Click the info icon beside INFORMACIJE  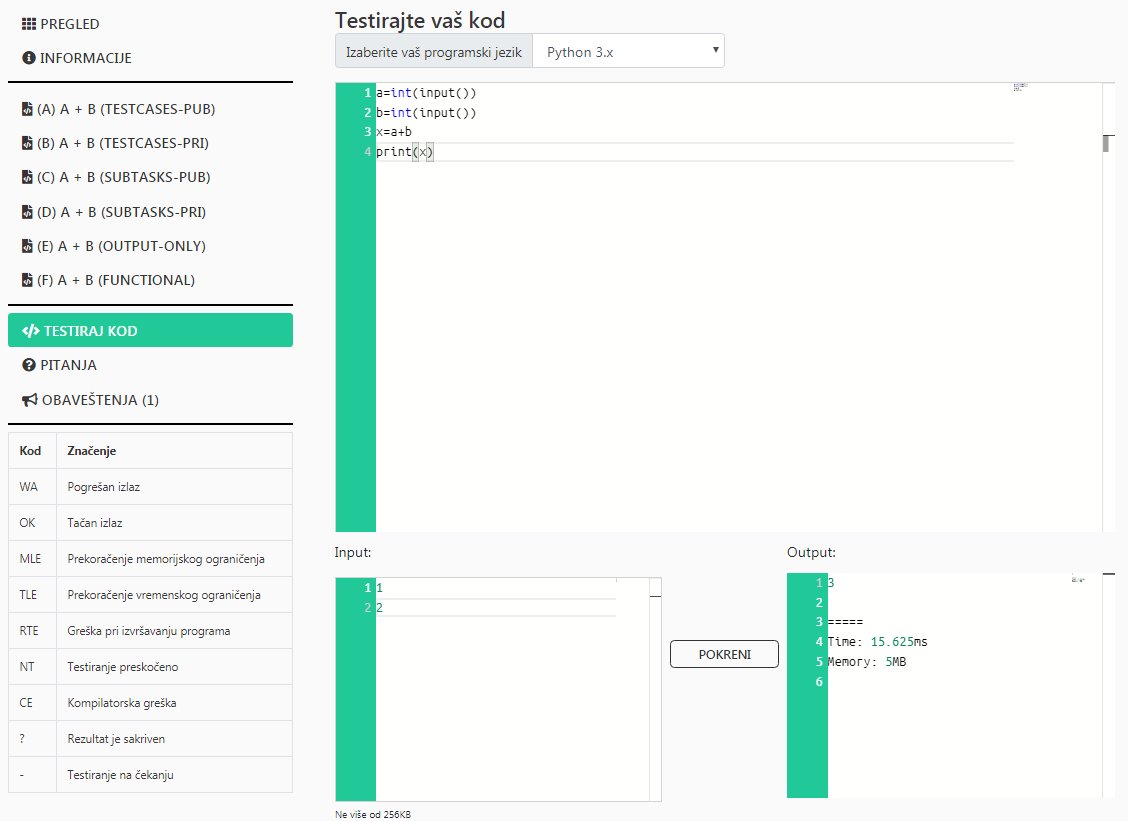tap(29, 58)
